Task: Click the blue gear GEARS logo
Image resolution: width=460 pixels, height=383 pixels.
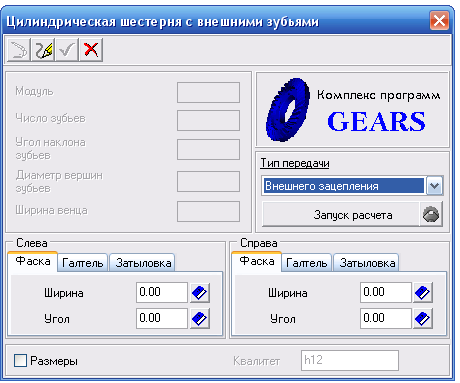Action: pos(287,110)
